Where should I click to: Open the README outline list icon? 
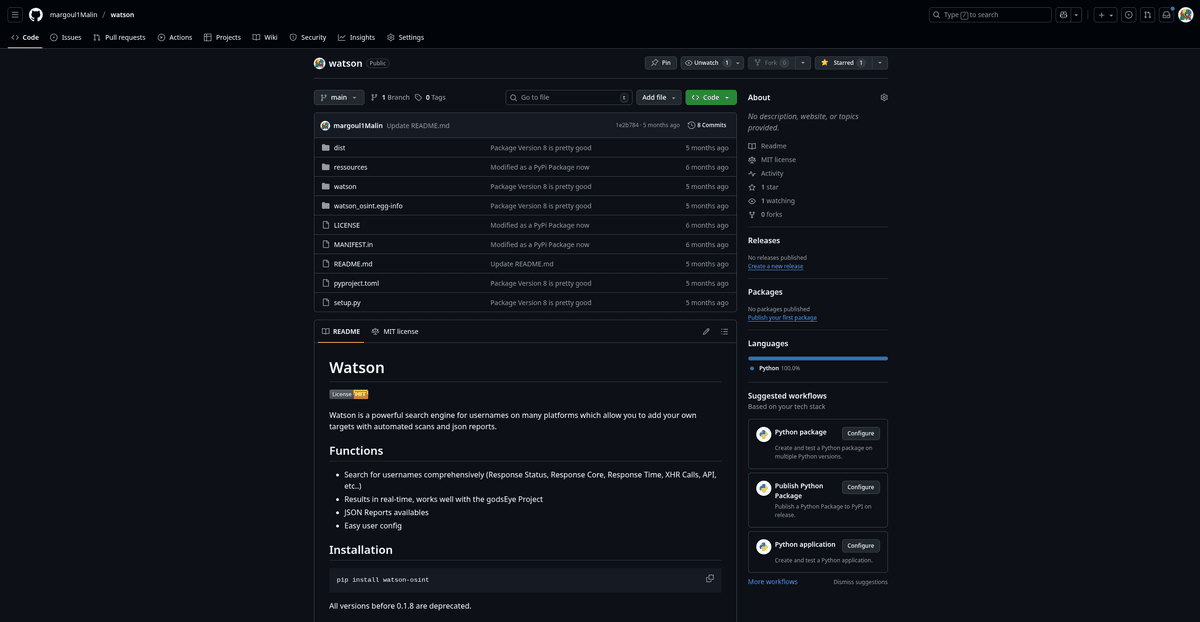[725, 331]
